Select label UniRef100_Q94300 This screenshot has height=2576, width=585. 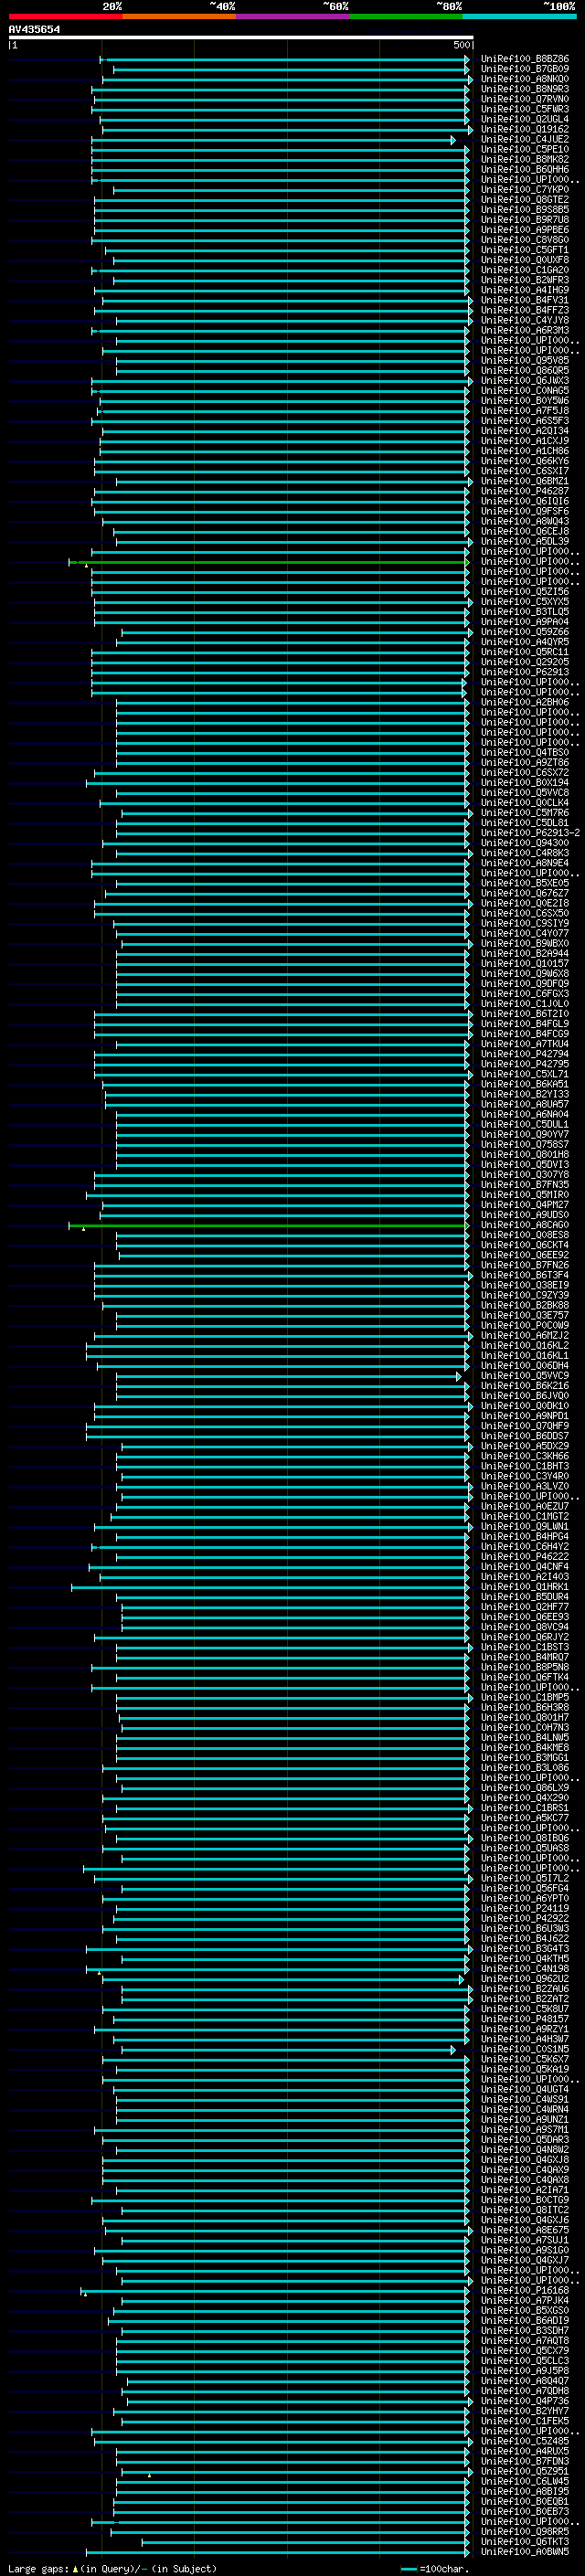coord(525,843)
